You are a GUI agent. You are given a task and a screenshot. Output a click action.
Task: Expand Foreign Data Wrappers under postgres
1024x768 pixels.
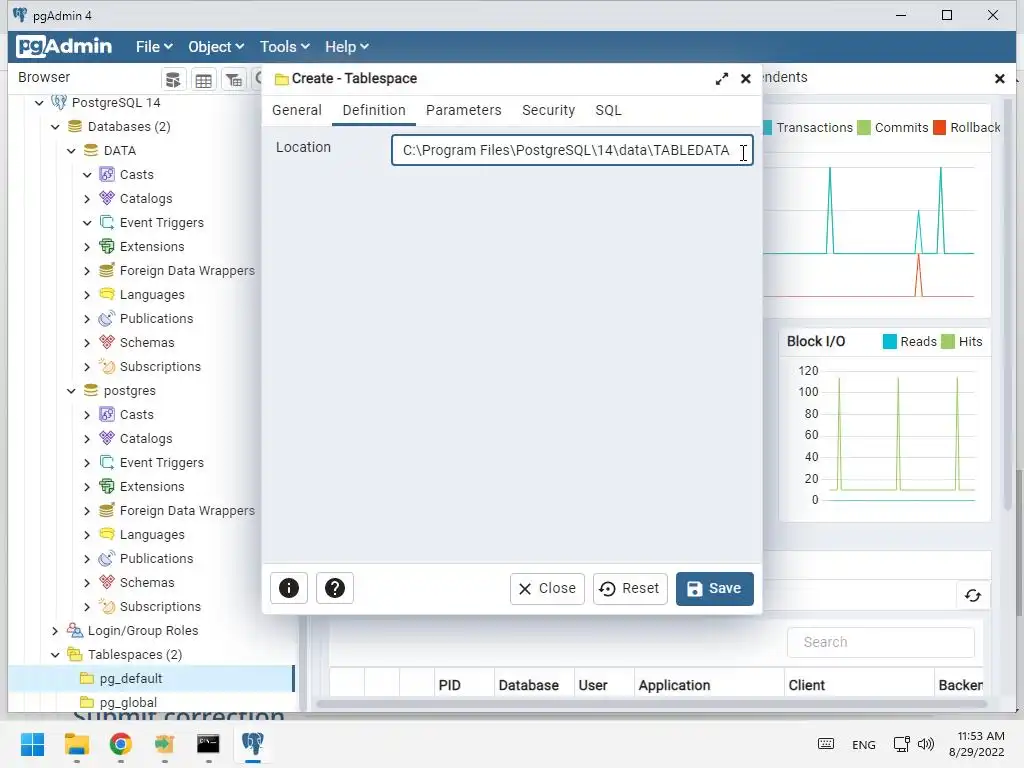pyautogui.click(x=88, y=511)
